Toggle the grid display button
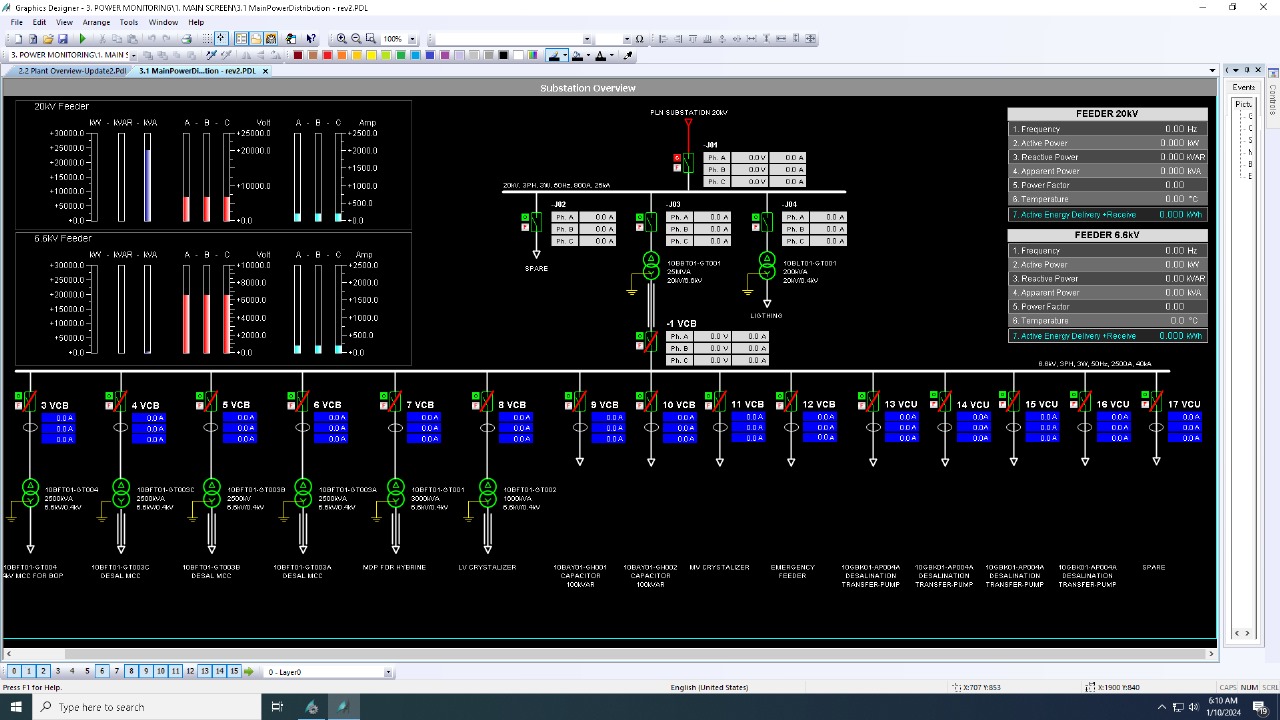 coord(206,38)
